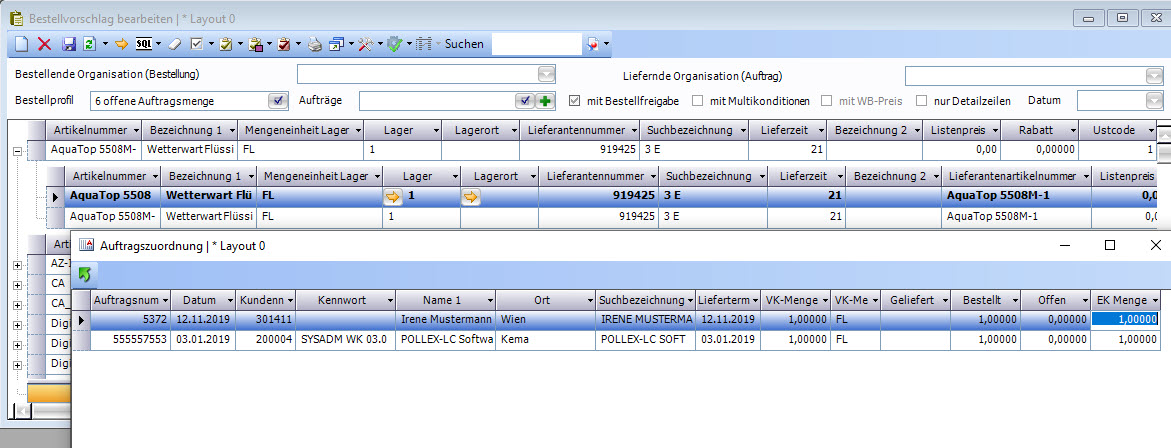Save using the floppy disk icon

tap(69, 44)
